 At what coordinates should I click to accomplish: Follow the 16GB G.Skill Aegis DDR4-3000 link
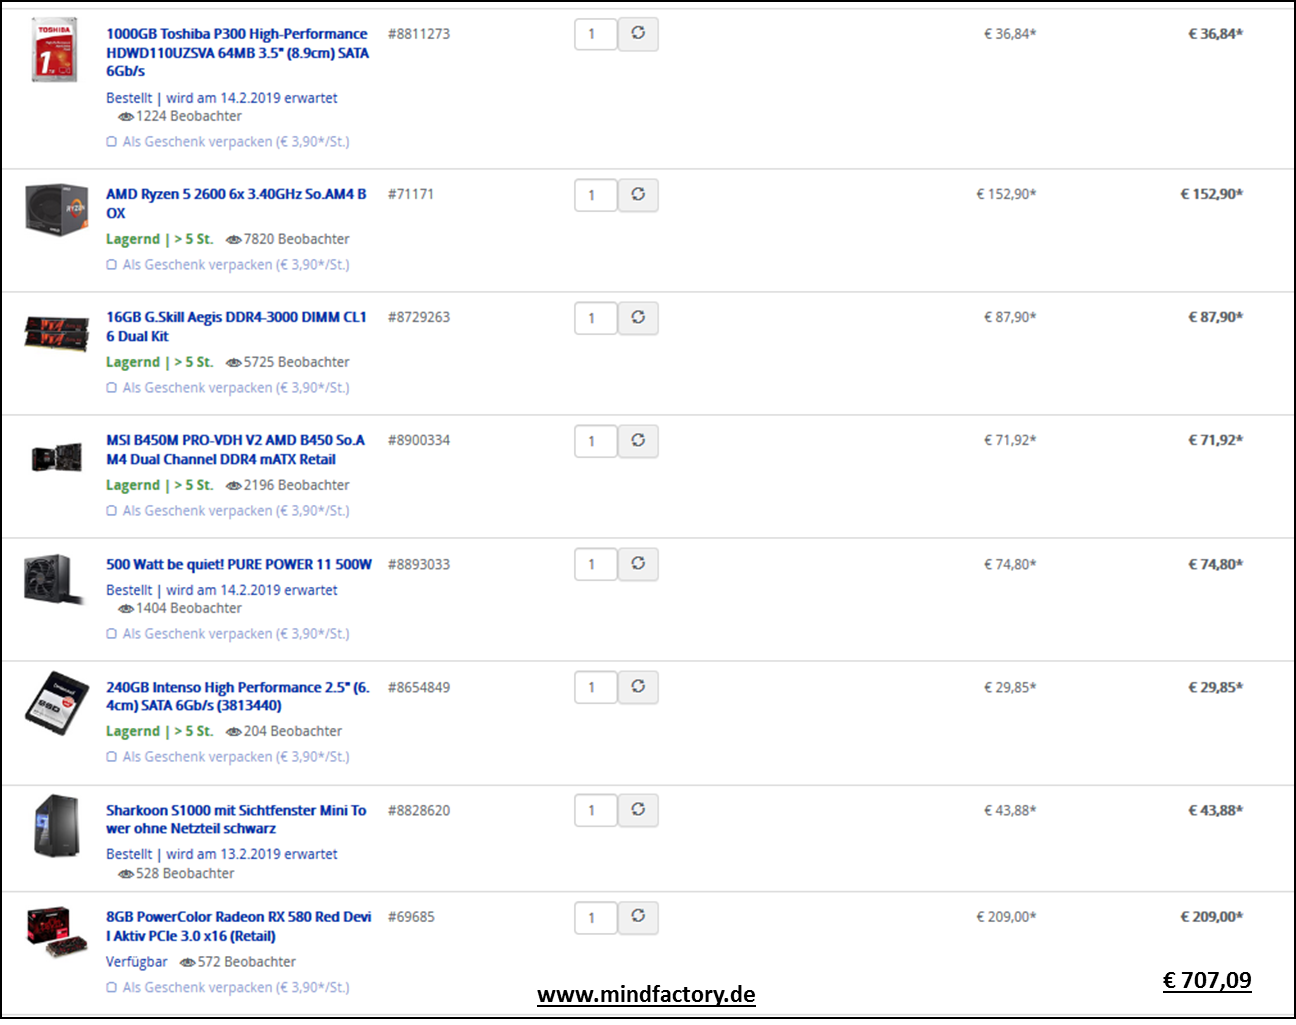point(236,327)
